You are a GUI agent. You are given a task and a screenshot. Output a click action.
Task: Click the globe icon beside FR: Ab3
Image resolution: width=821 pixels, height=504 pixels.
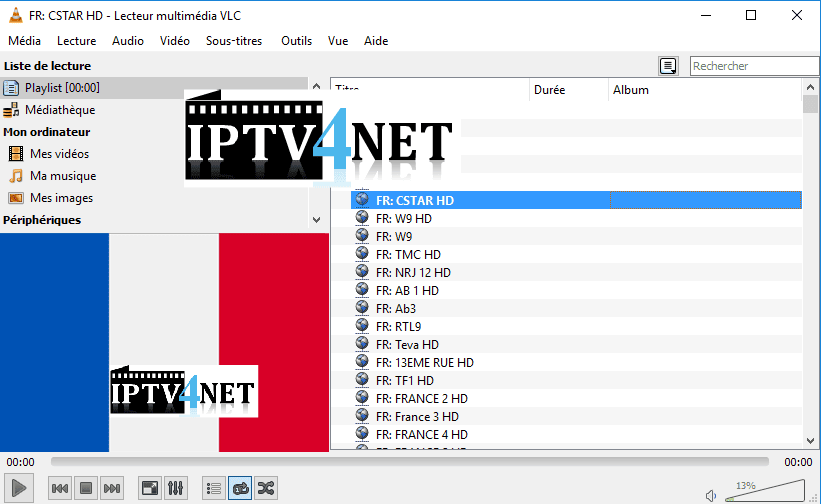click(362, 307)
